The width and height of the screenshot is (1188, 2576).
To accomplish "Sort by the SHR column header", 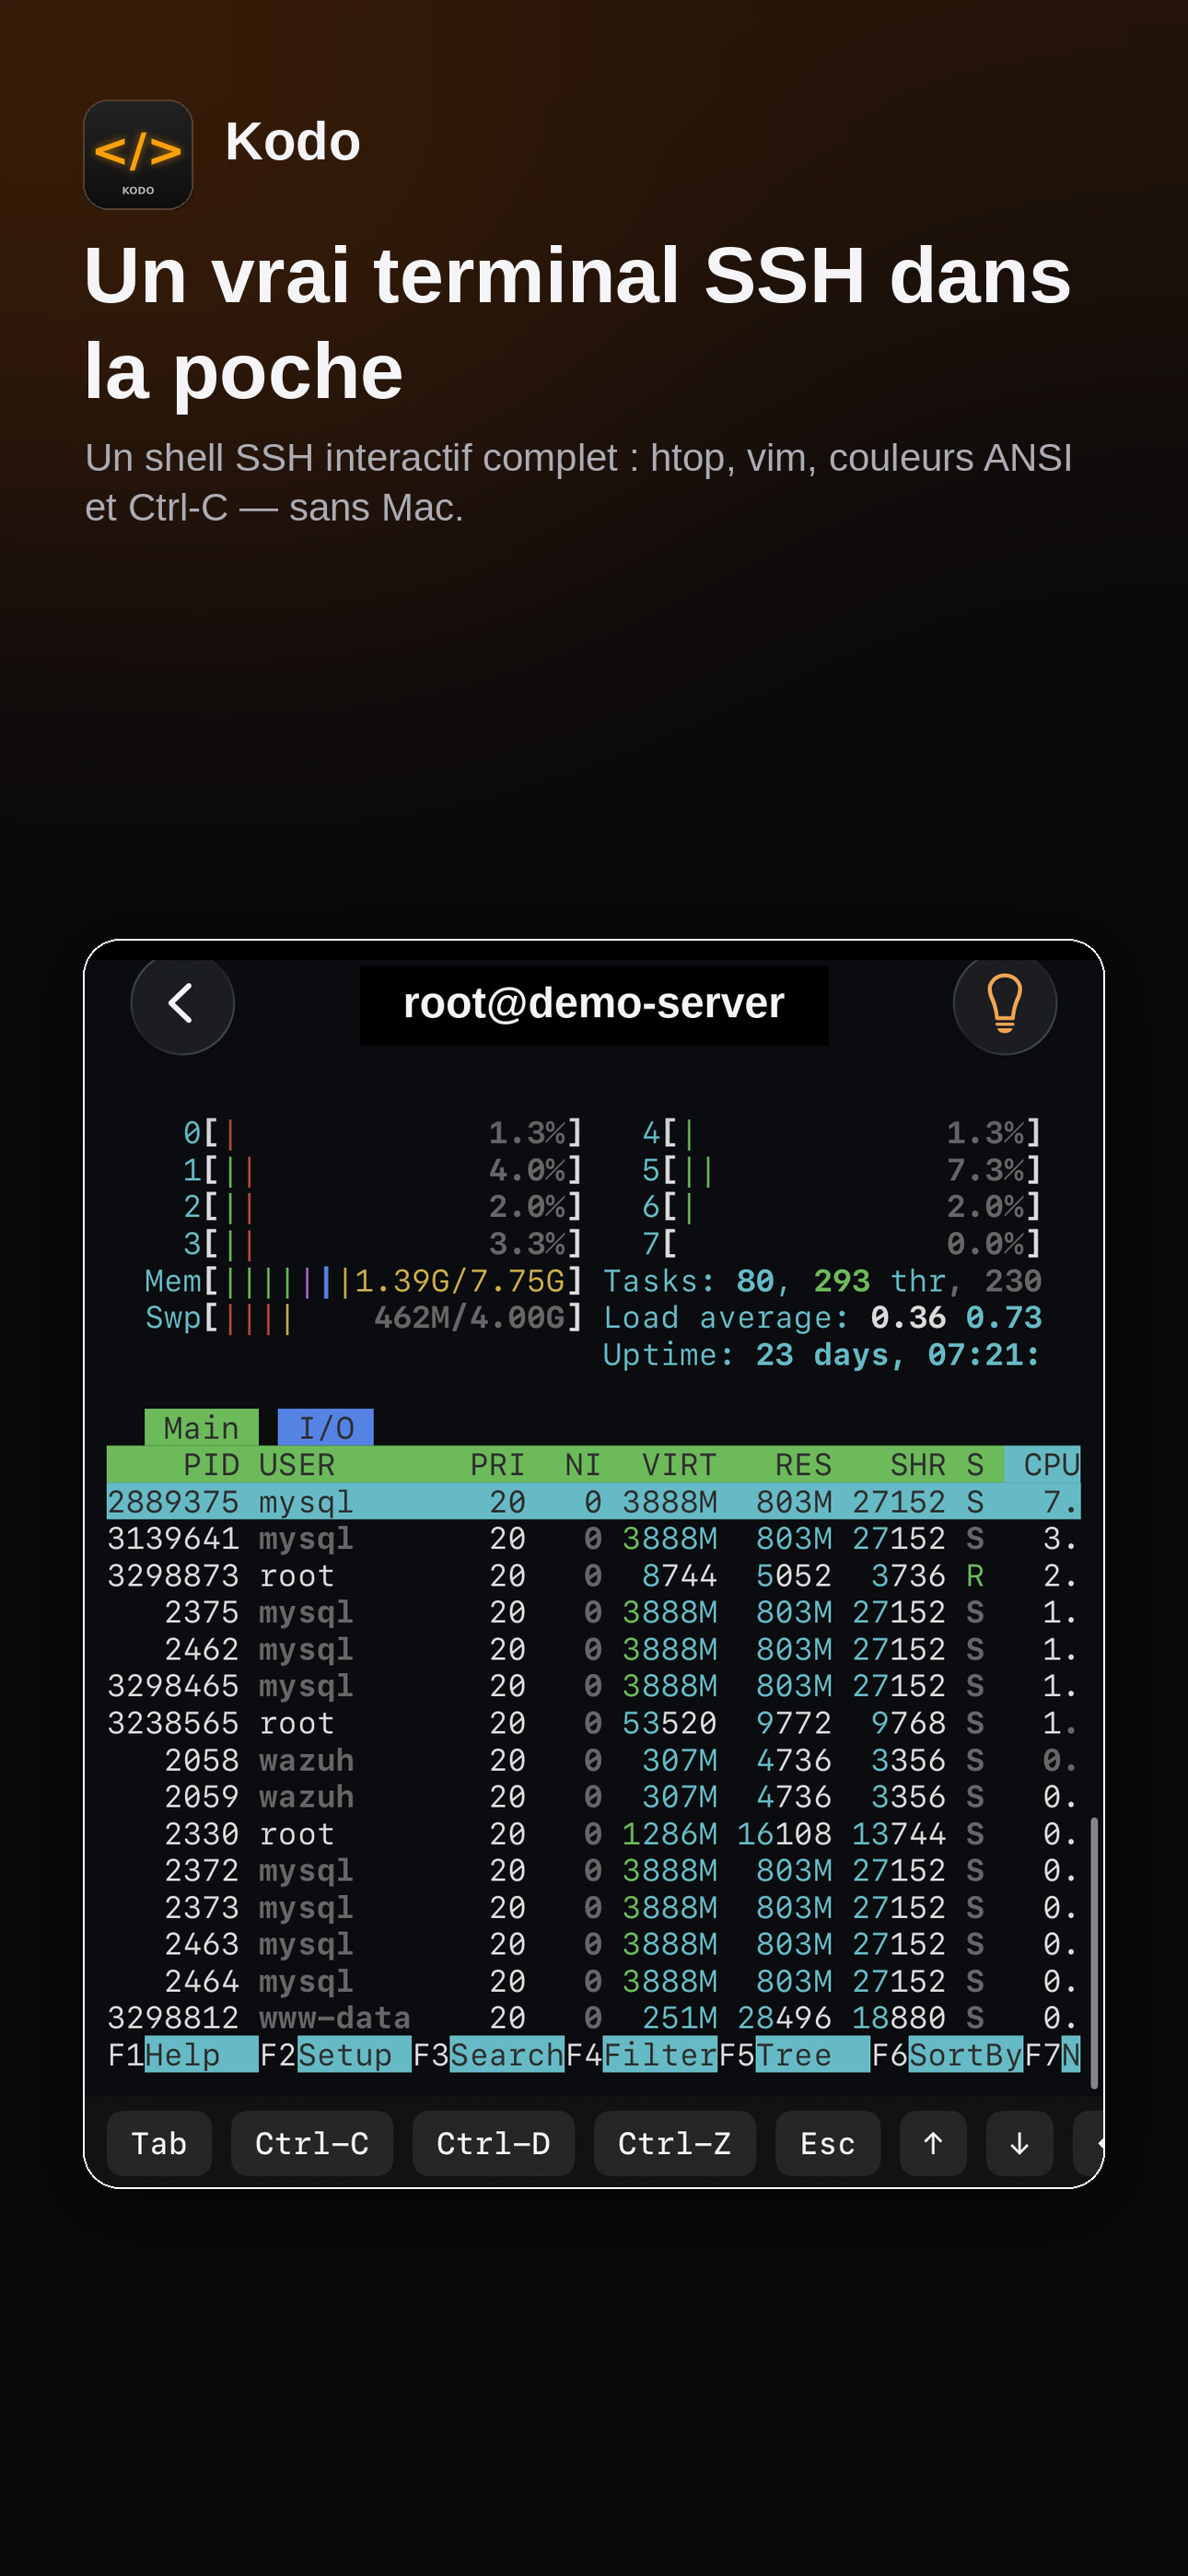I will (x=918, y=1464).
